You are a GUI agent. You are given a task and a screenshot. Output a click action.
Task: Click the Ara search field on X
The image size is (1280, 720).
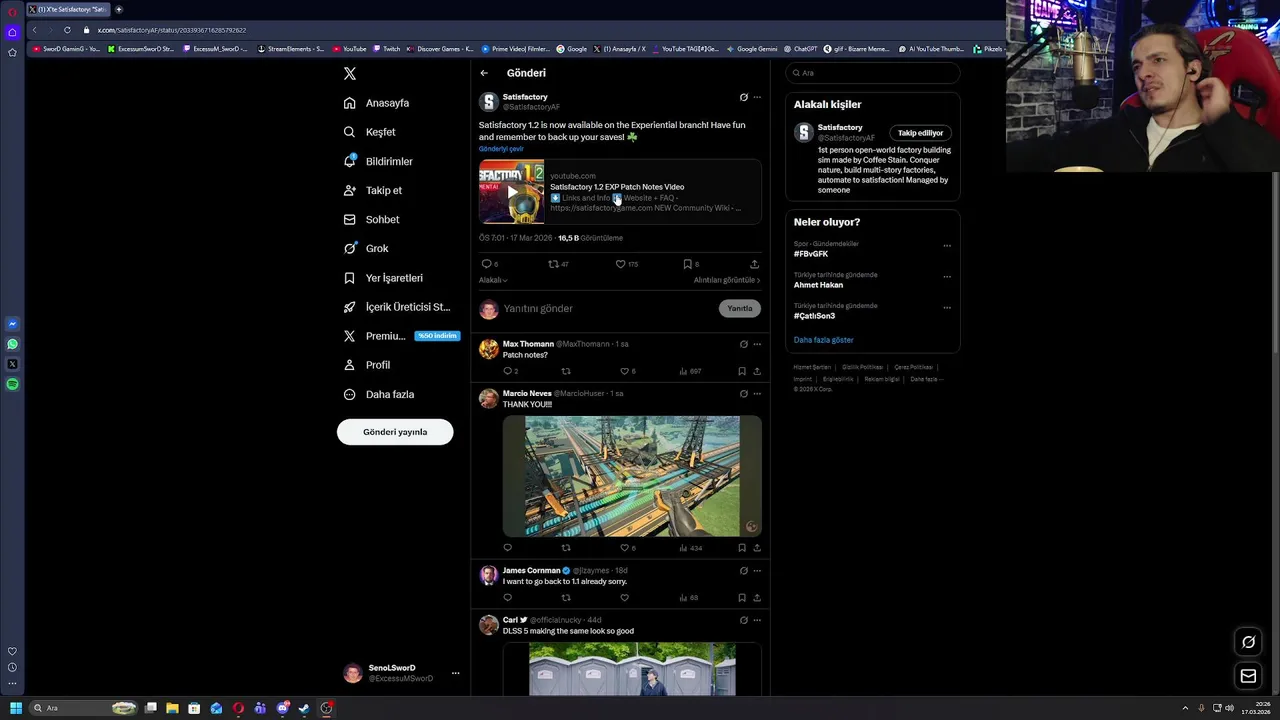(873, 73)
